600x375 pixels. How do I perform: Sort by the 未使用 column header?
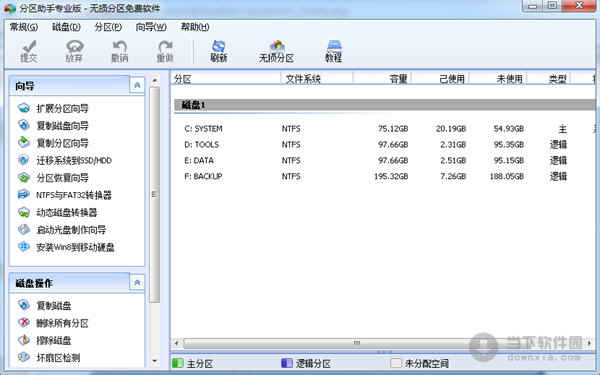pyautogui.click(x=498, y=79)
